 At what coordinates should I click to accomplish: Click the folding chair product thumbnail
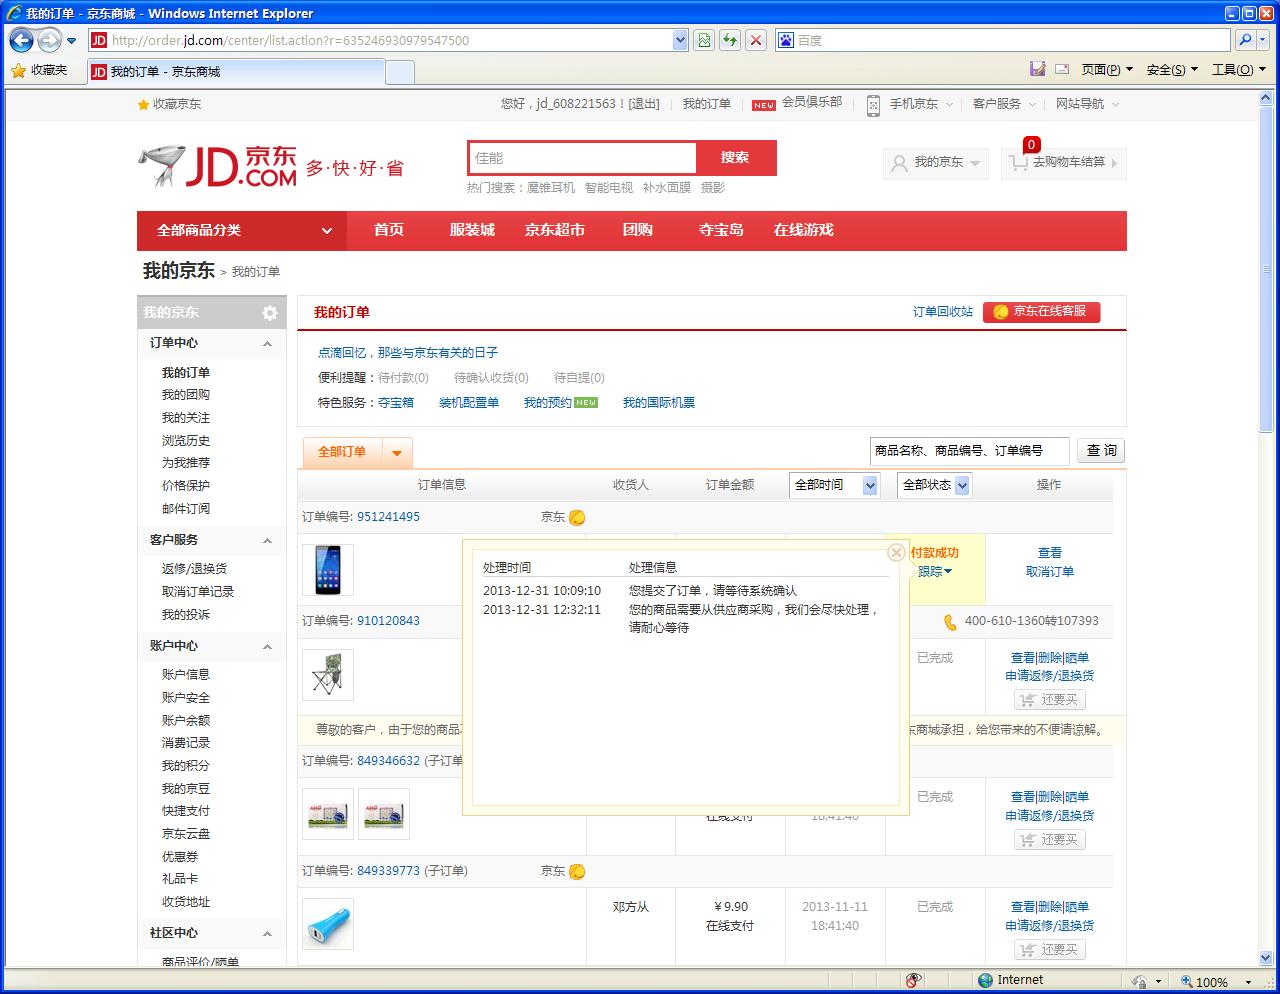(327, 675)
